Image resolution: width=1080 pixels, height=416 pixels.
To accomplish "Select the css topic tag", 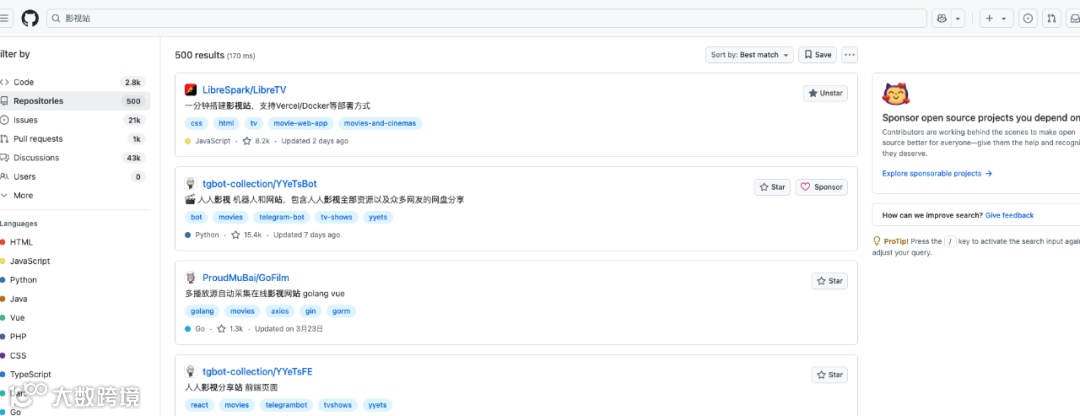I will [x=196, y=123].
